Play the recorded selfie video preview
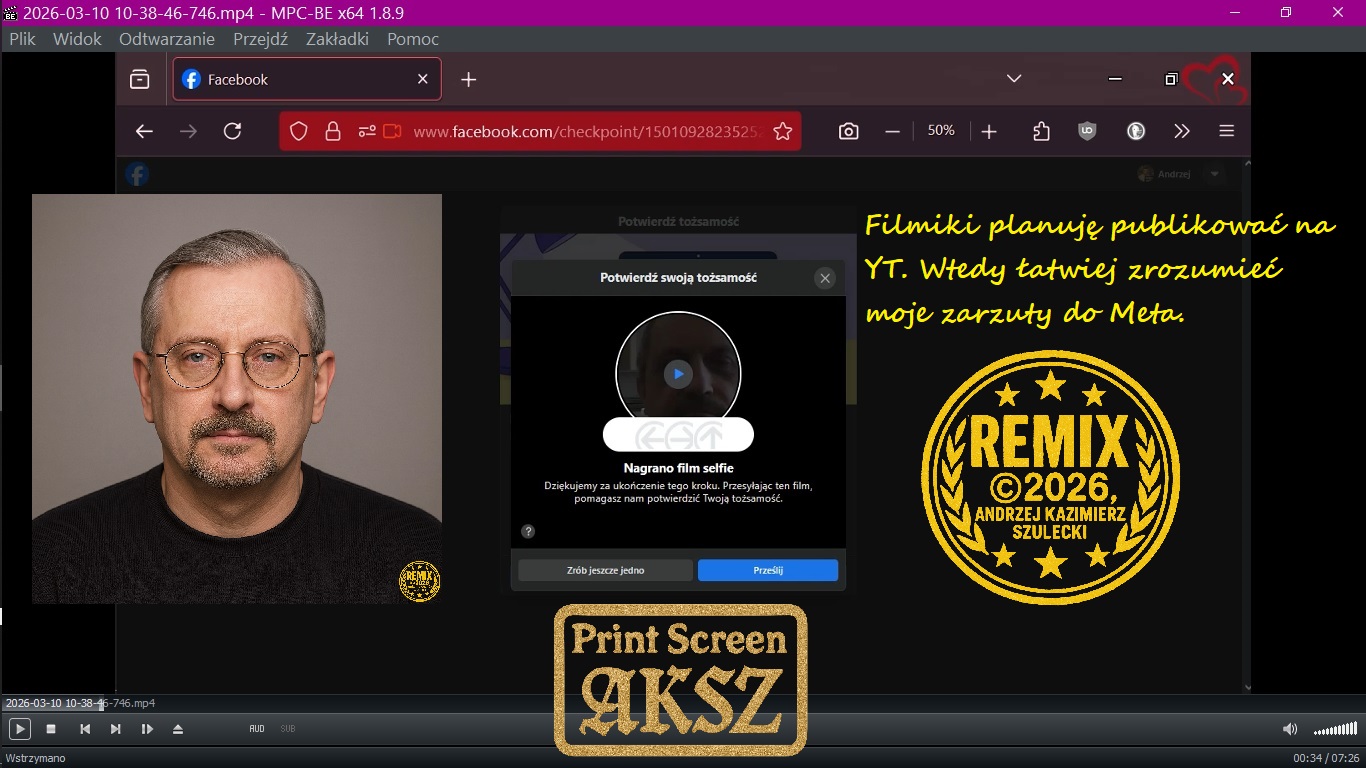Image resolution: width=1366 pixels, height=768 pixels. click(x=678, y=374)
